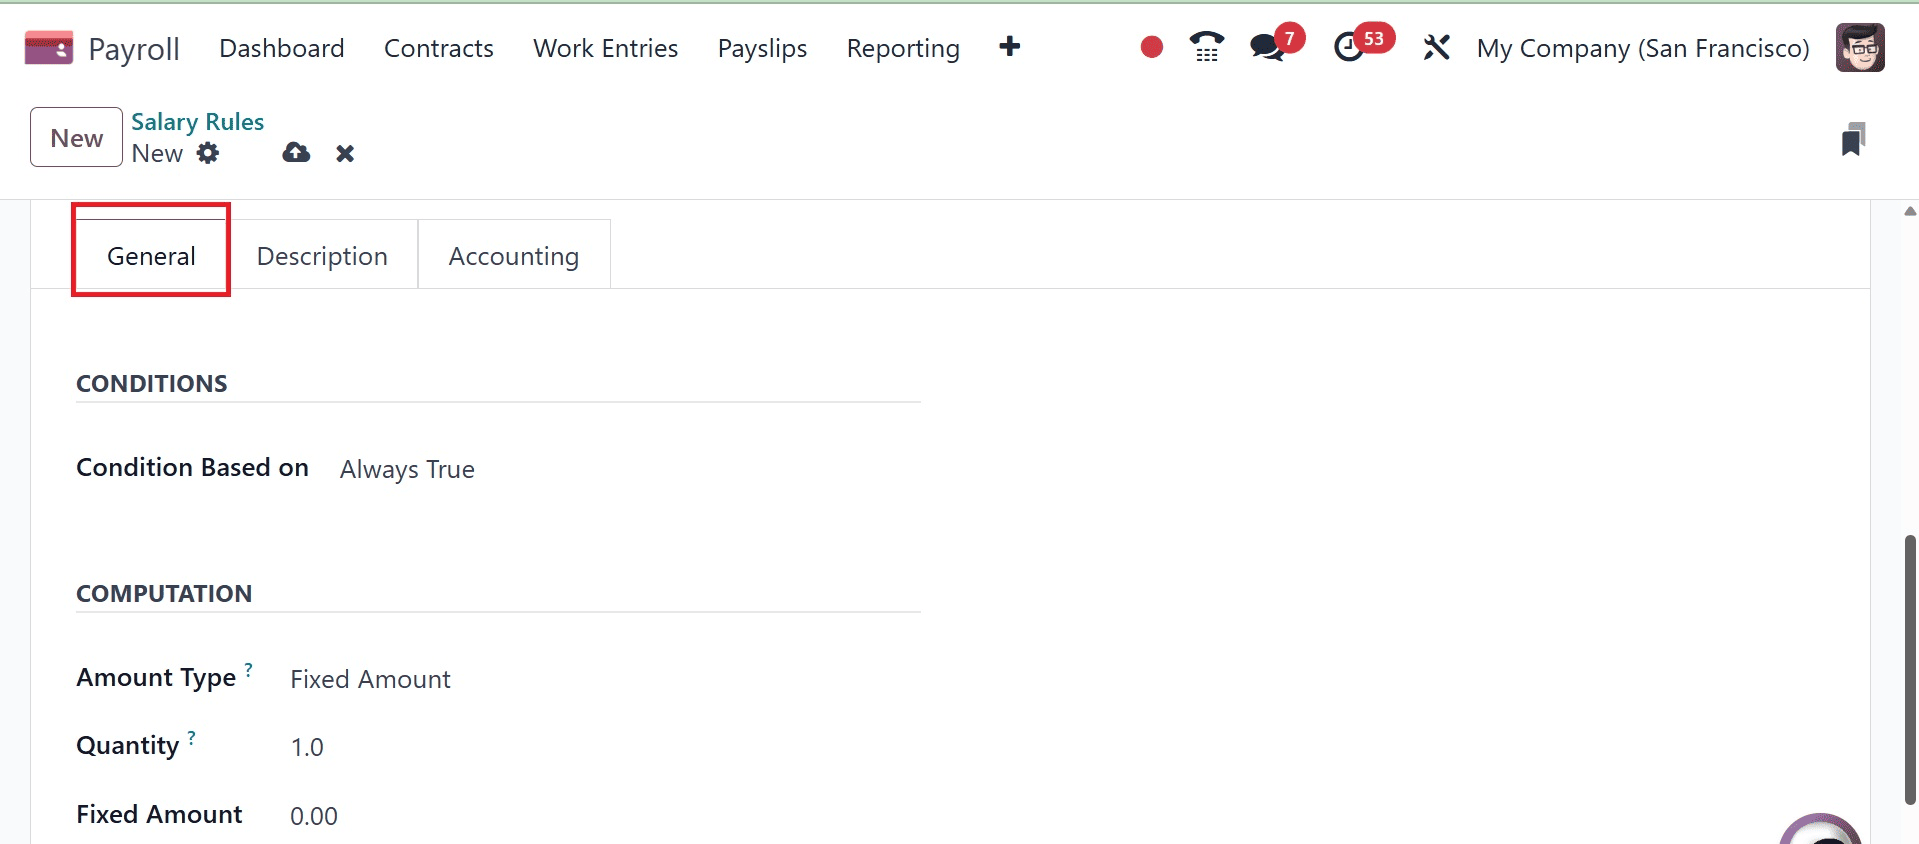The width and height of the screenshot is (1919, 844).
Task: Switch to the Accounting tab
Action: (x=514, y=256)
